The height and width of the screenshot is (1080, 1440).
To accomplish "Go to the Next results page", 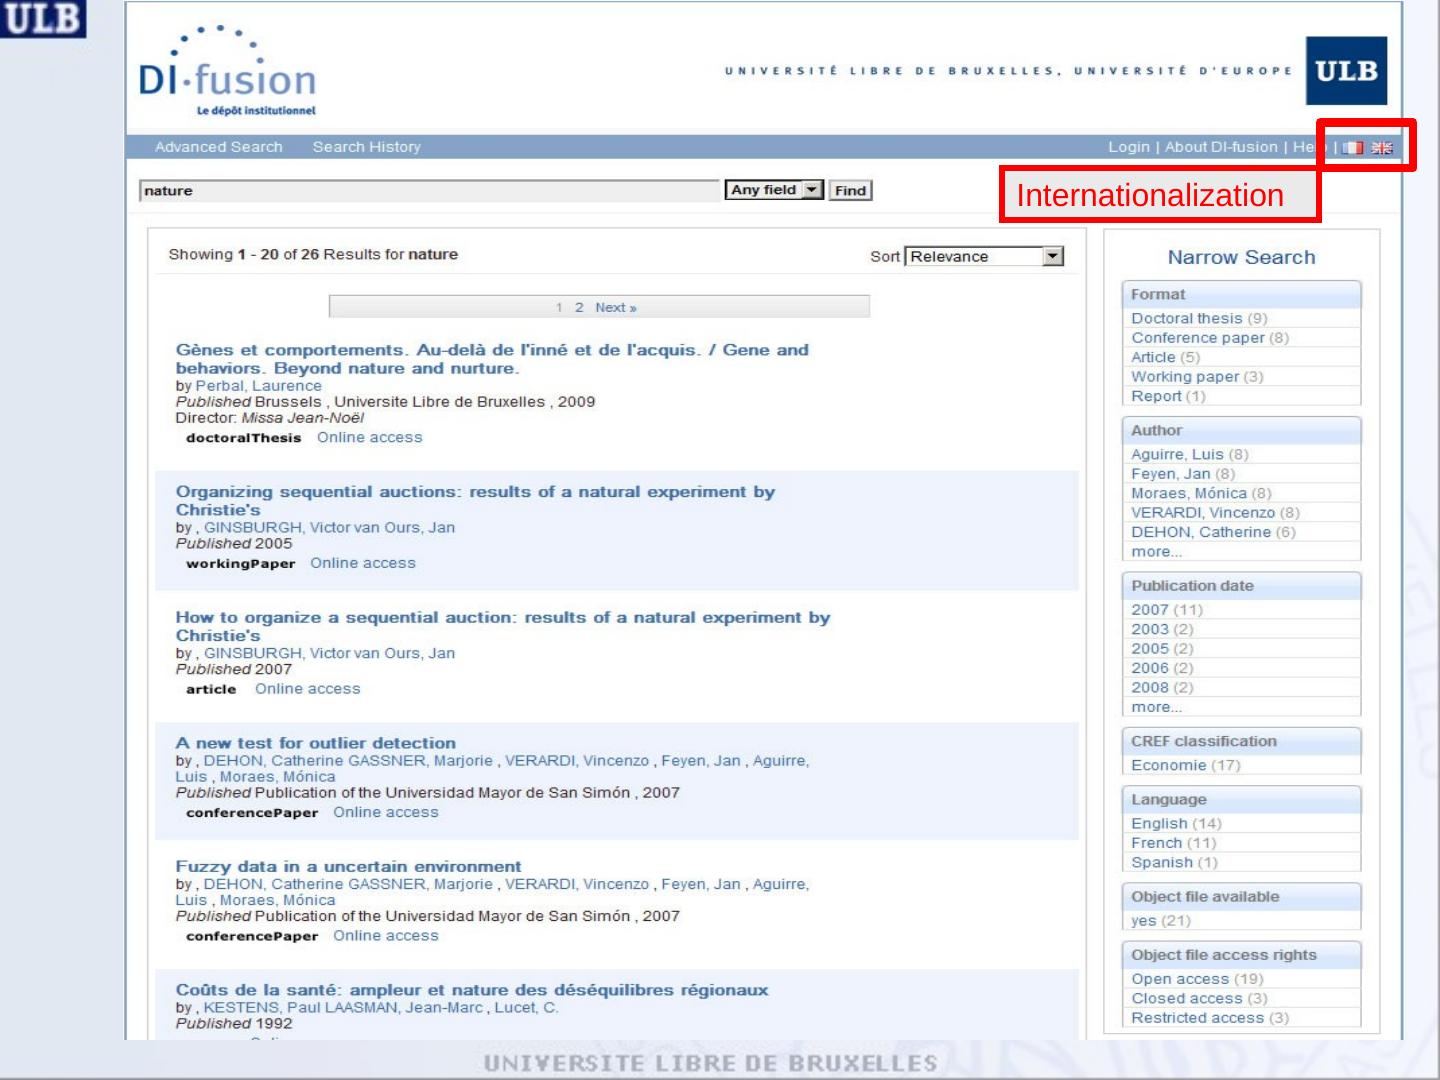I will (616, 308).
